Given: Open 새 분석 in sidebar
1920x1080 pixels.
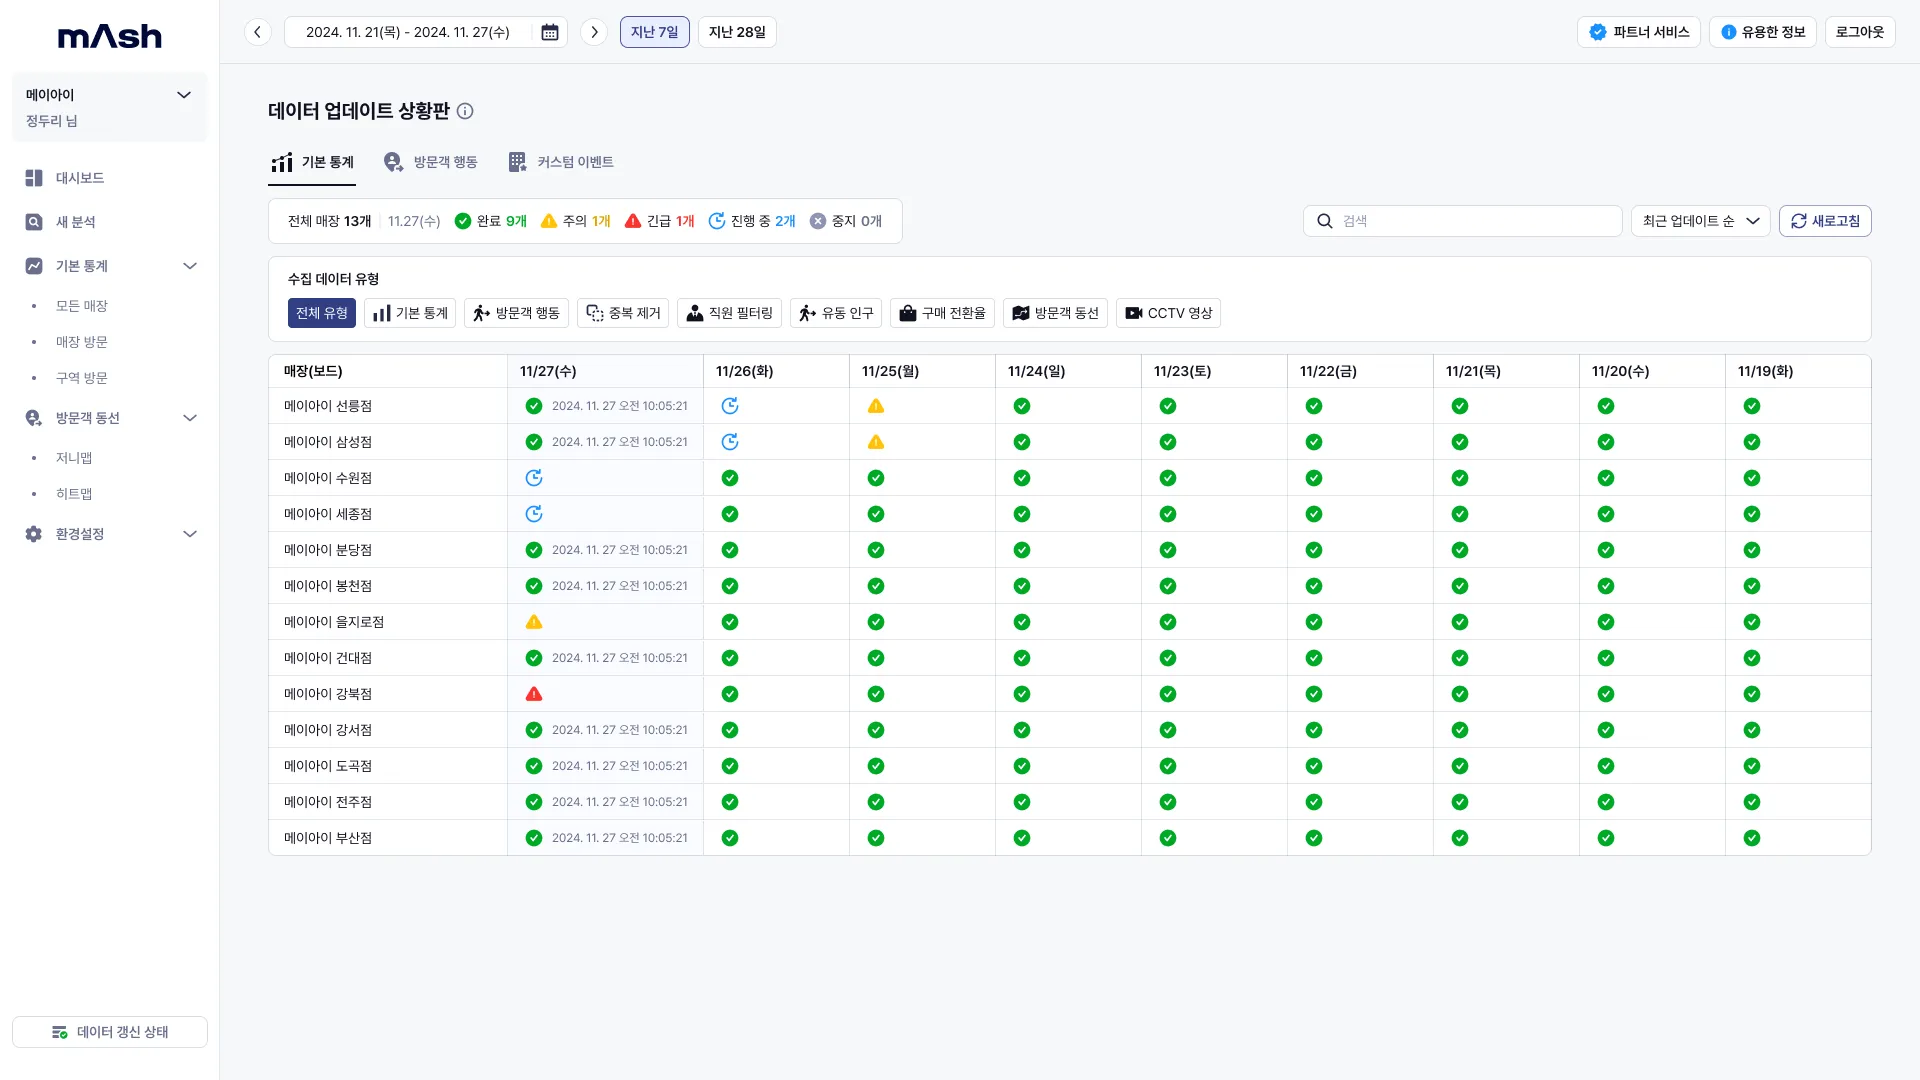Looking at the screenshot, I should 76,222.
